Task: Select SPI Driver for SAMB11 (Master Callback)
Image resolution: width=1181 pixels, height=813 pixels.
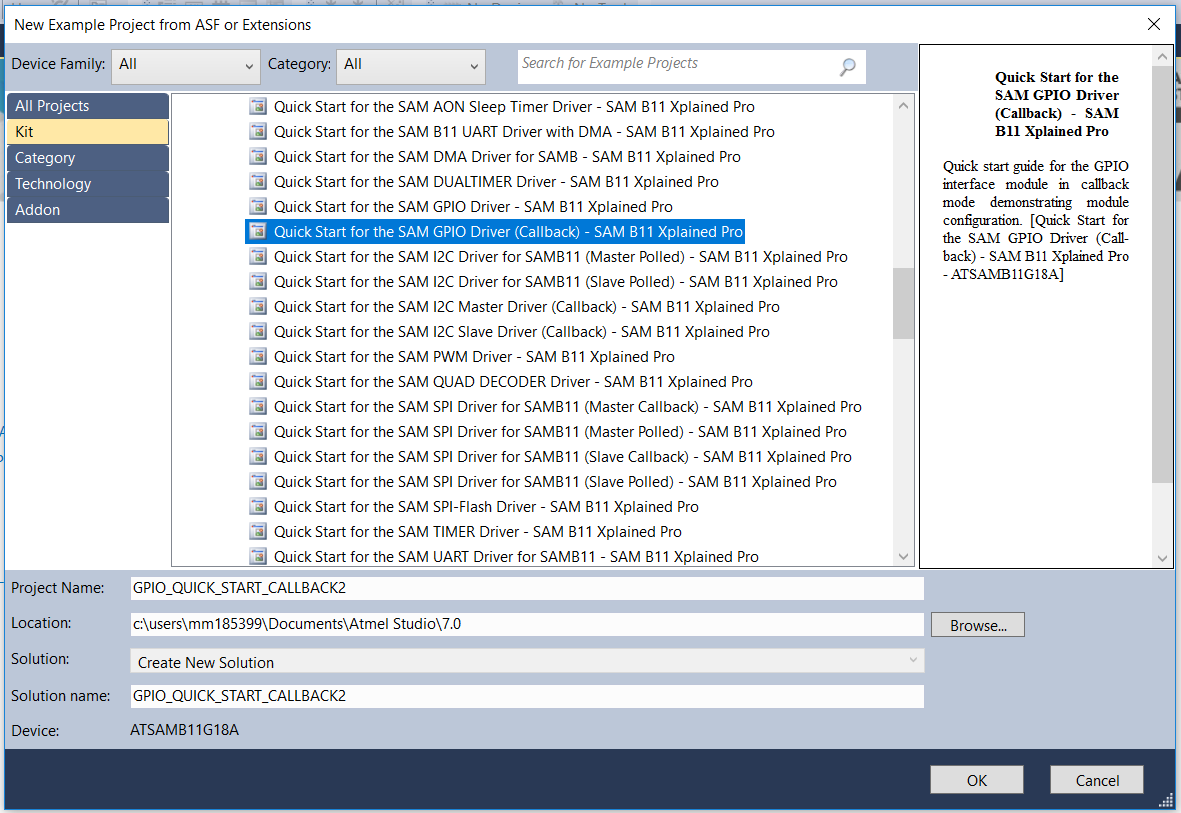Action: (567, 406)
